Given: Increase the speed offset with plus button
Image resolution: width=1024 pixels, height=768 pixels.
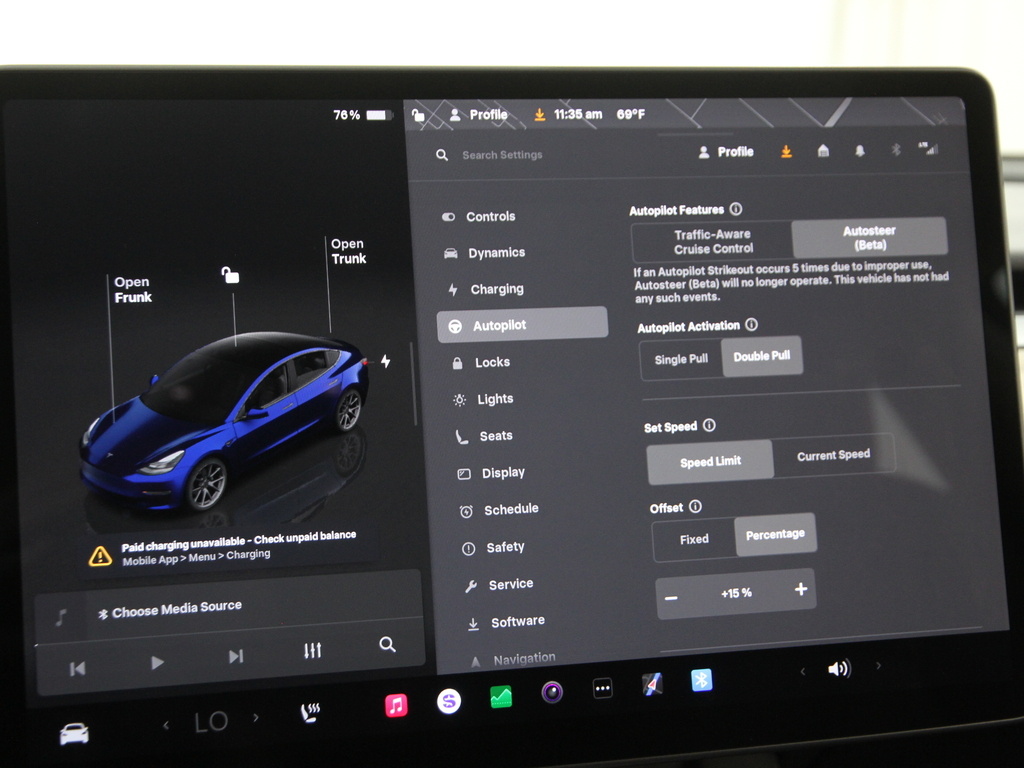Looking at the screenshot, I should (x=800, y=590).
